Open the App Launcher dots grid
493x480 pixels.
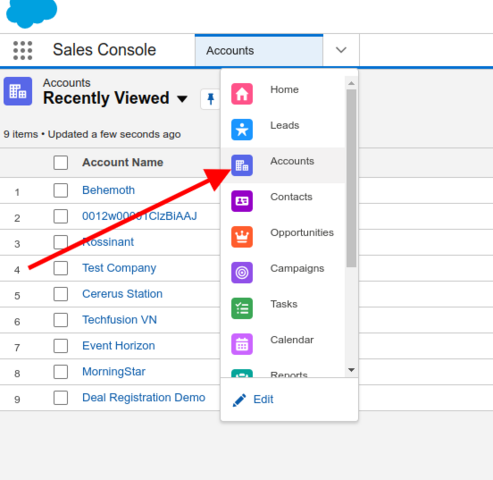23,51
